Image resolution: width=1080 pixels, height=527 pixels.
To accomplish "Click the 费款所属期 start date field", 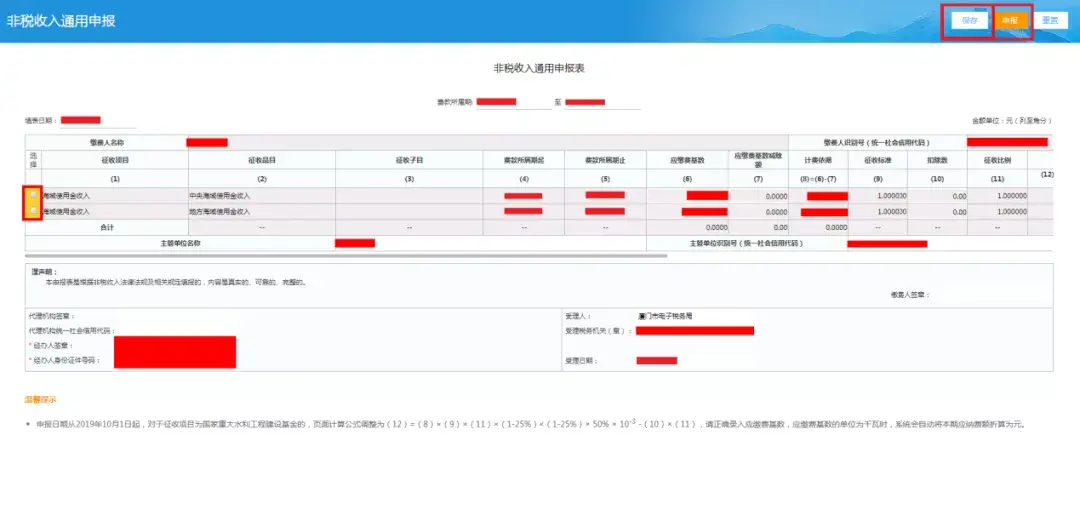I will coord(496,102).
